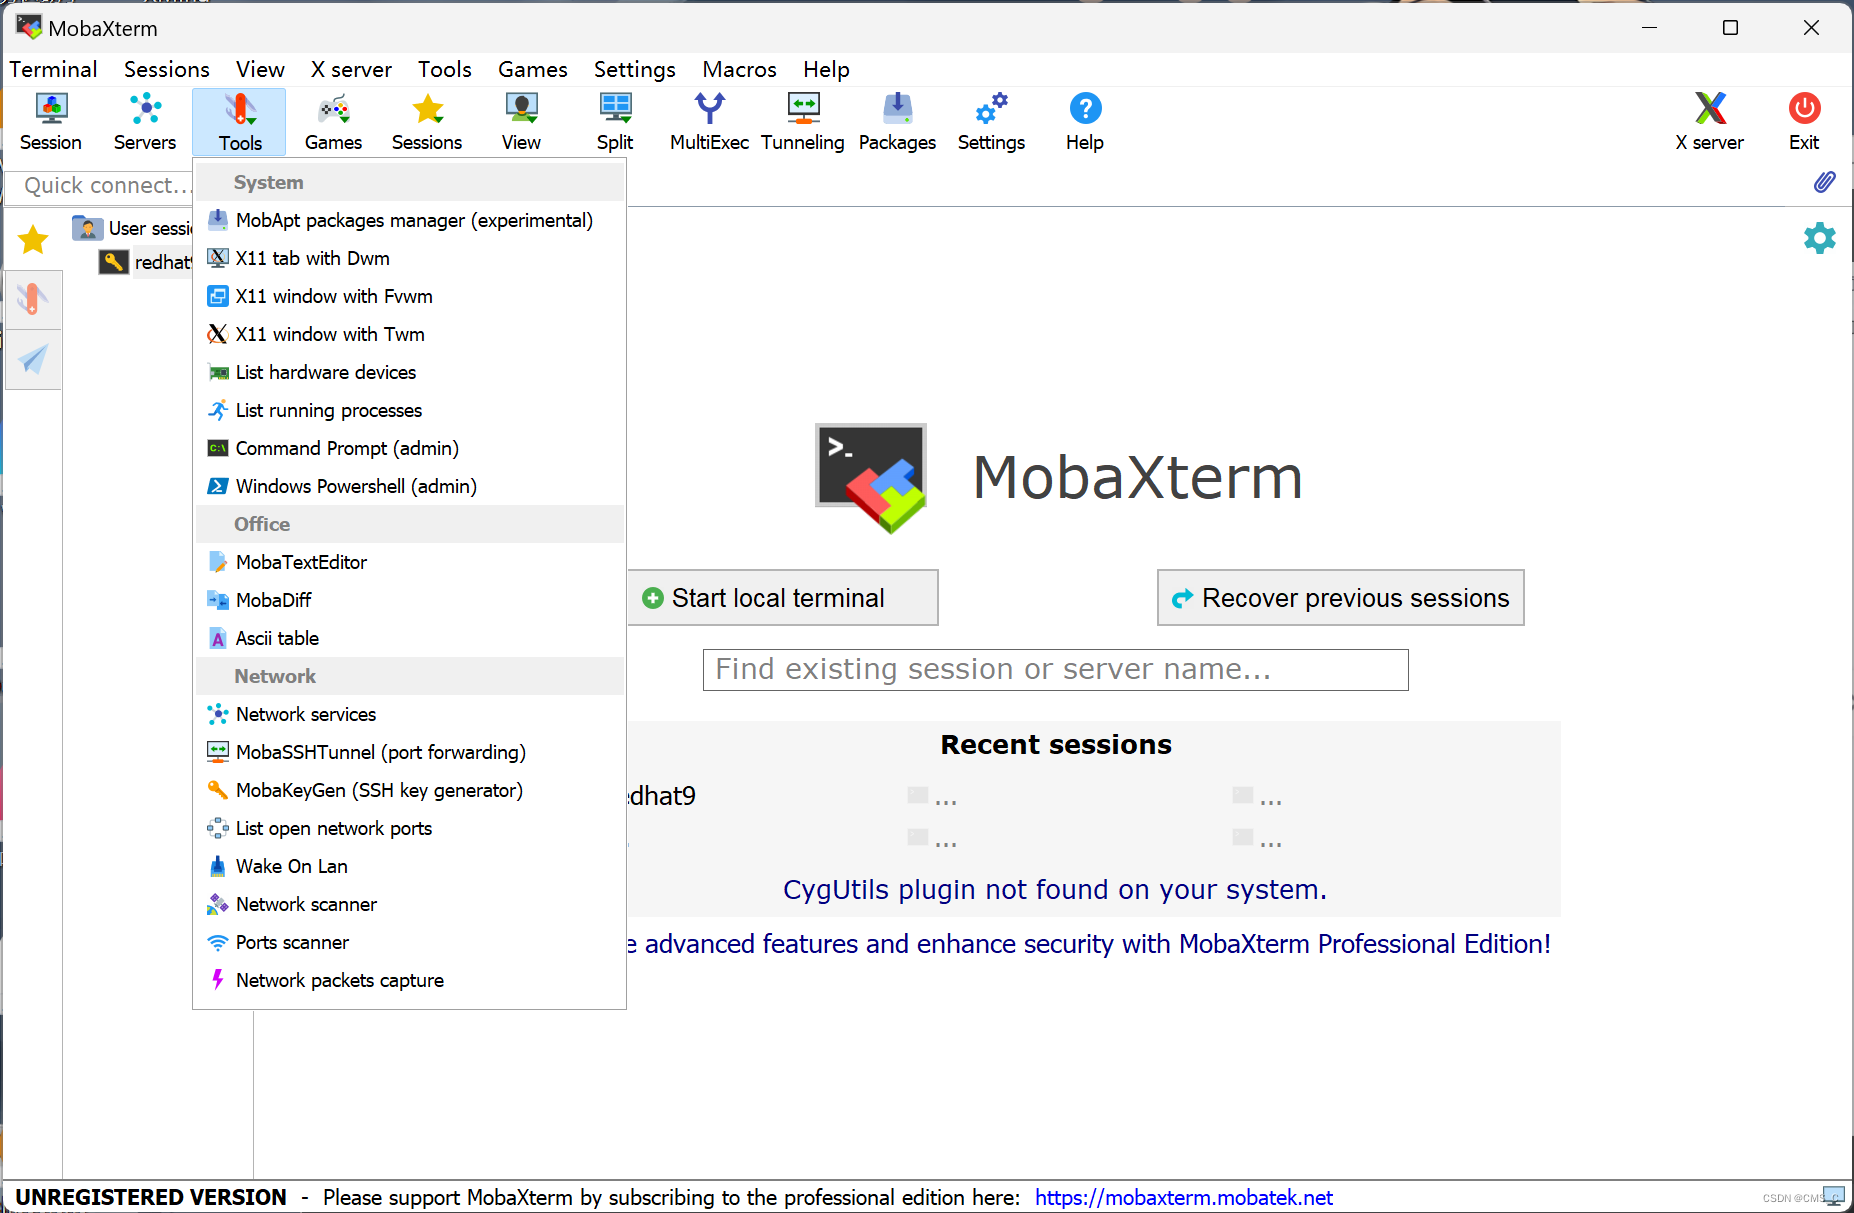The width and height of the screenshot is (1854, 1213).
Task: Open Command Prompt (admin)
Action: [x=410, y=448]
